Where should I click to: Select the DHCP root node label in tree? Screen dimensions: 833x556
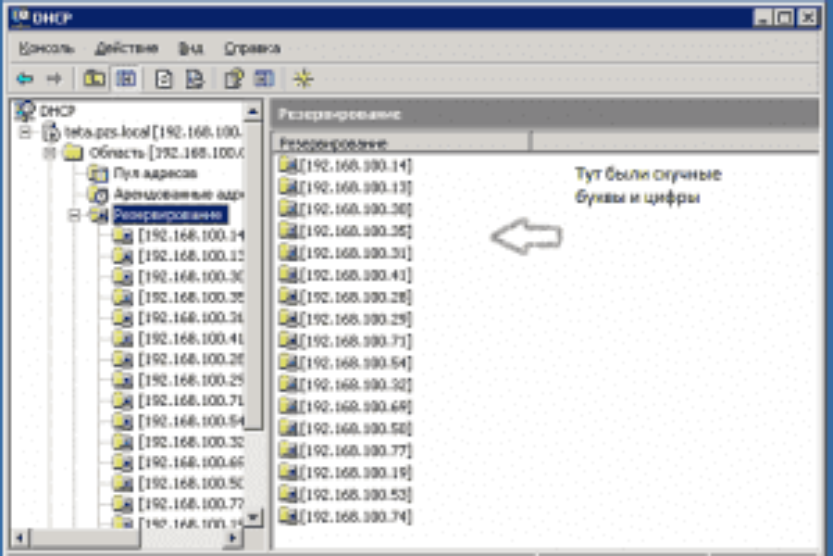(x=58, y=111)
